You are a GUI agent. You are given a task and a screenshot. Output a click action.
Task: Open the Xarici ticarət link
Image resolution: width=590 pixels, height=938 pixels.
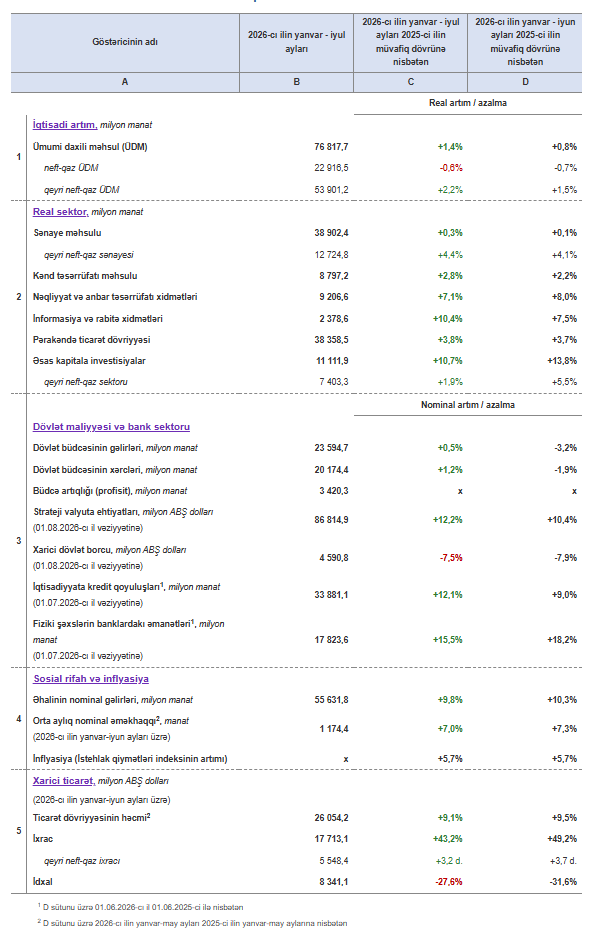(63, 781)
